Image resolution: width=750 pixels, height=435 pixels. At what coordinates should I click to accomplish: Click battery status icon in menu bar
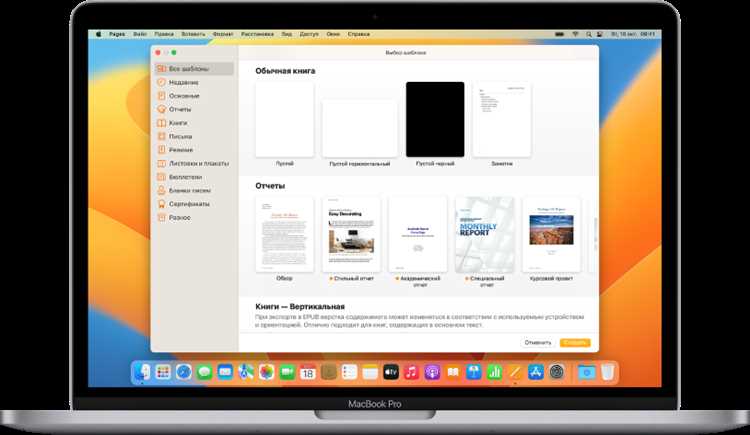coord(559,34)
